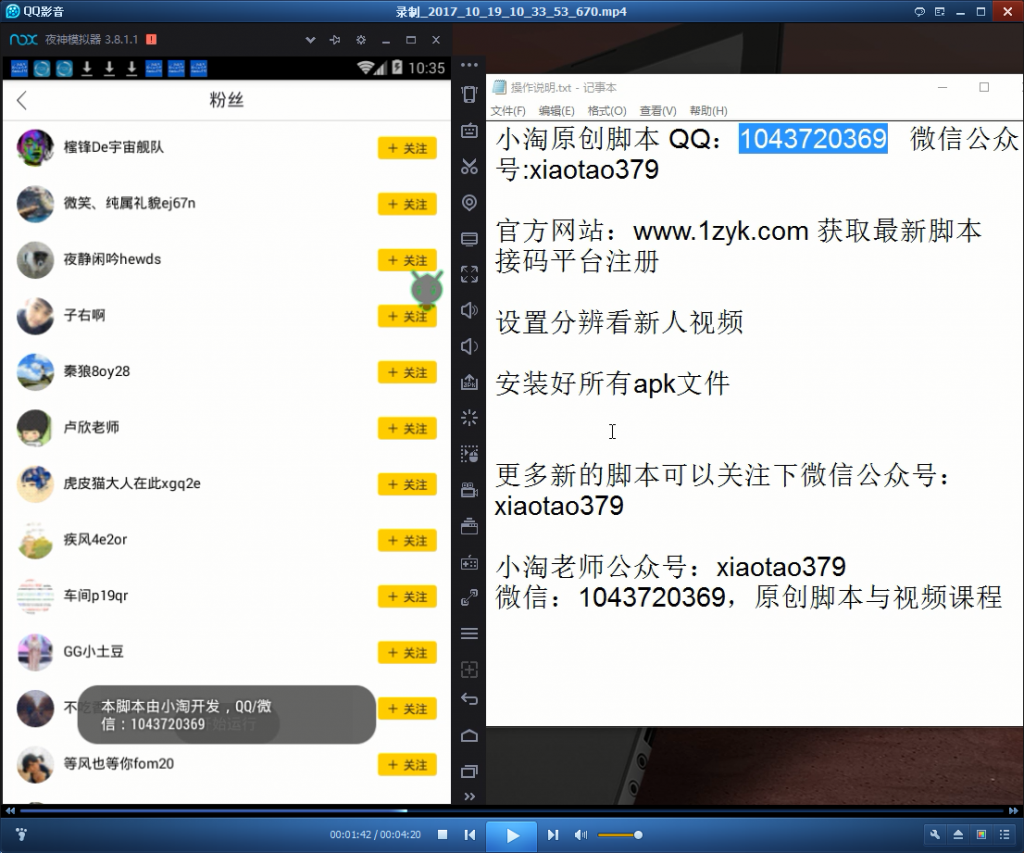
Task: Open QQ影音 feedback chat icon
Action: point(919,12)
